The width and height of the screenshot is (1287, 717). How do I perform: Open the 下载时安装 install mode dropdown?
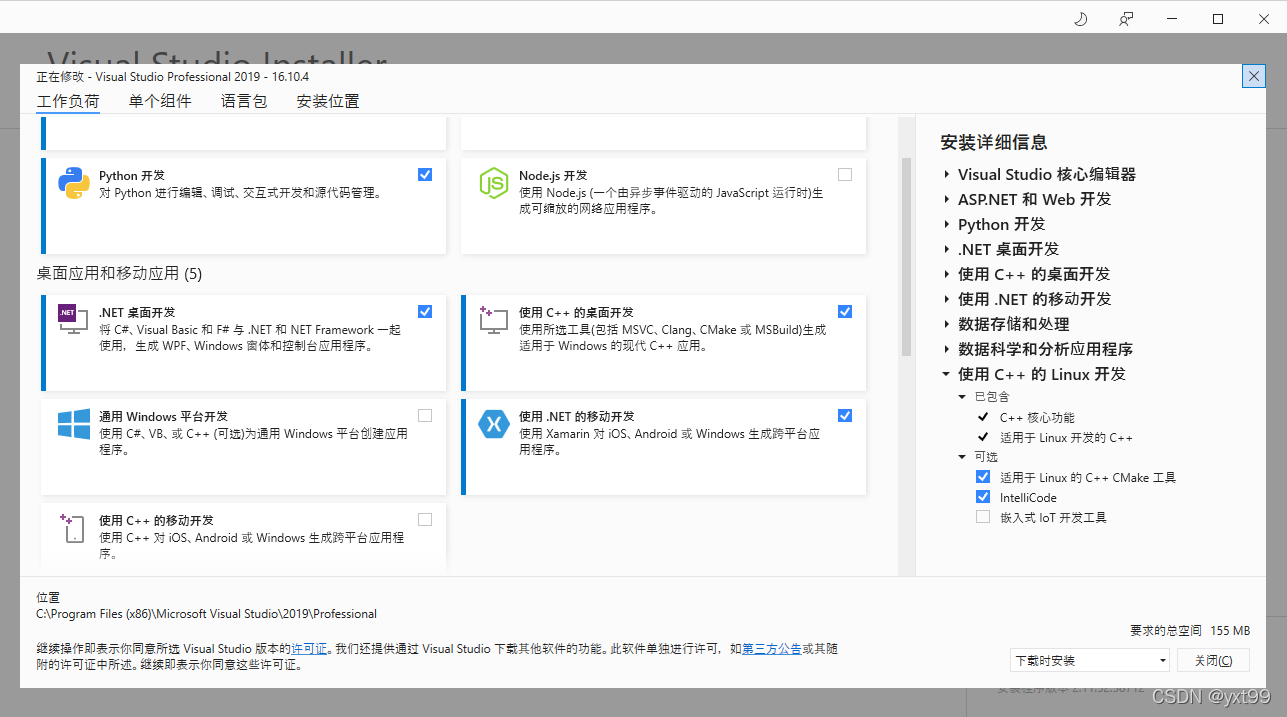coord(1089,660)
